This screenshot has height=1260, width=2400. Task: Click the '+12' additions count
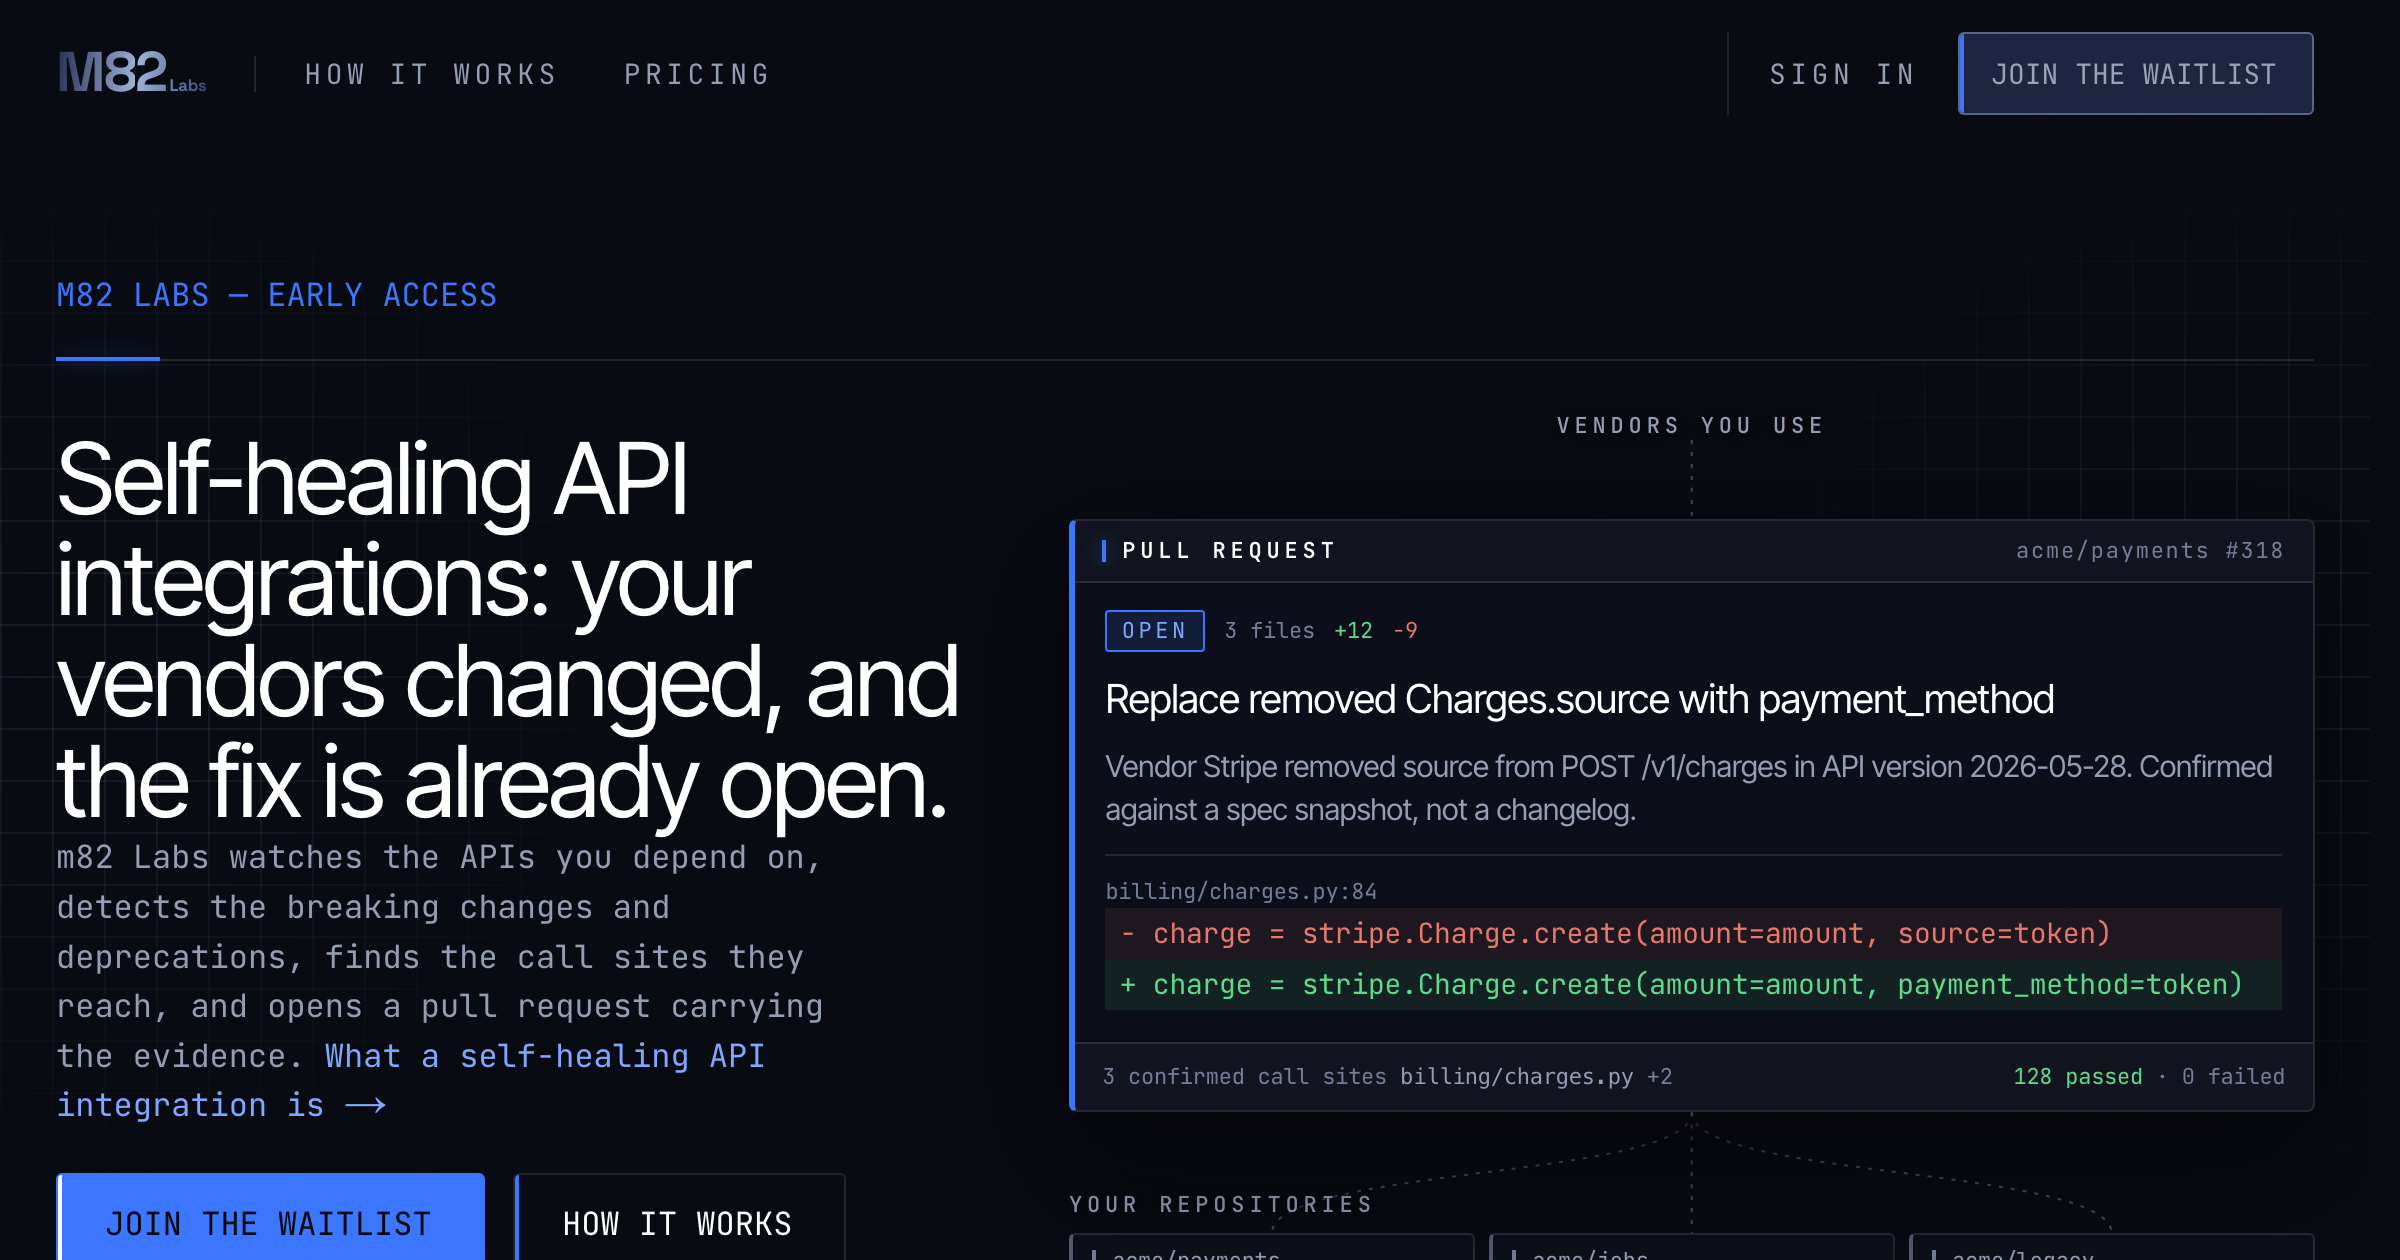[1353, 631]
